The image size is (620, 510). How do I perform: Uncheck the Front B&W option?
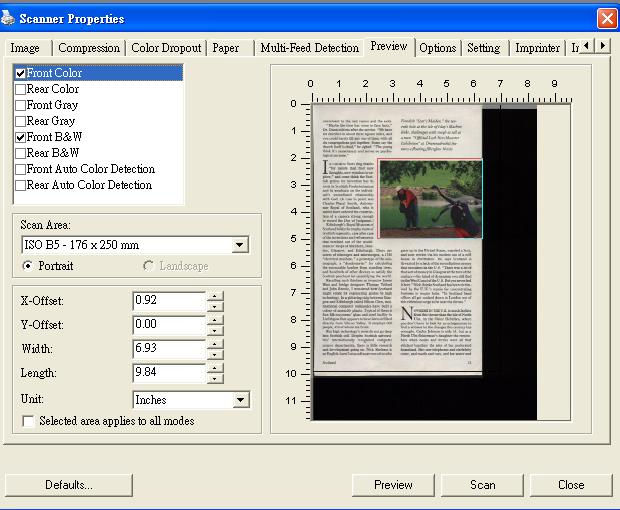pyautogui.click(x=21, y=137)
